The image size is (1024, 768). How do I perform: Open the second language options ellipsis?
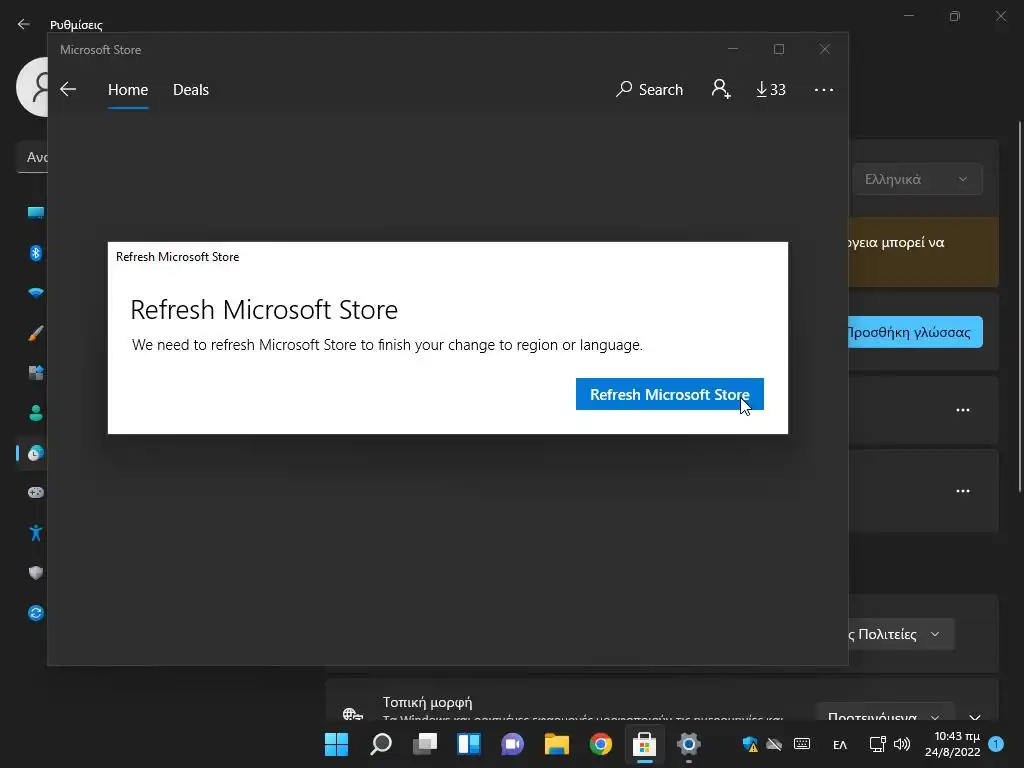(963, 491)
